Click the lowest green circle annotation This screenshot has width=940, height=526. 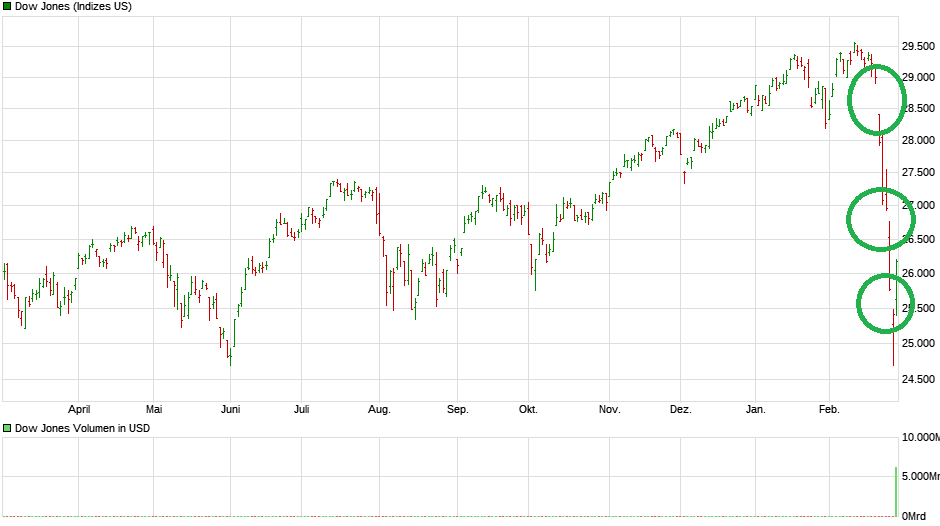(885, 305)
